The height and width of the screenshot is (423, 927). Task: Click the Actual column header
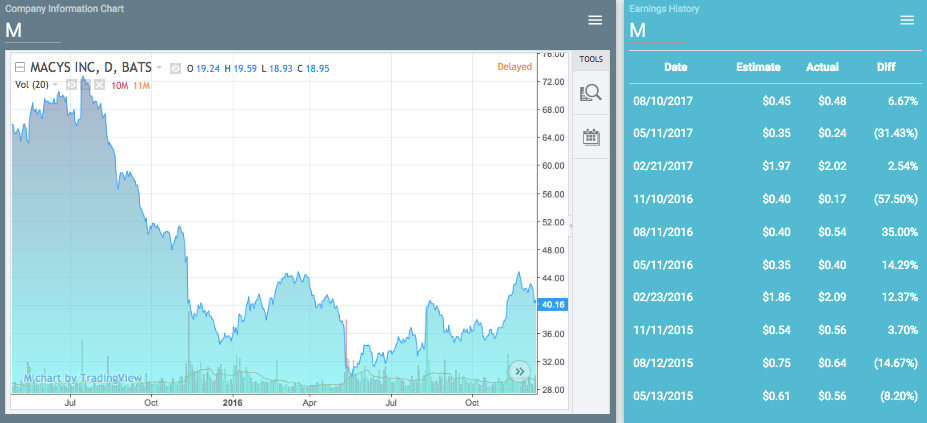(822, 67)
